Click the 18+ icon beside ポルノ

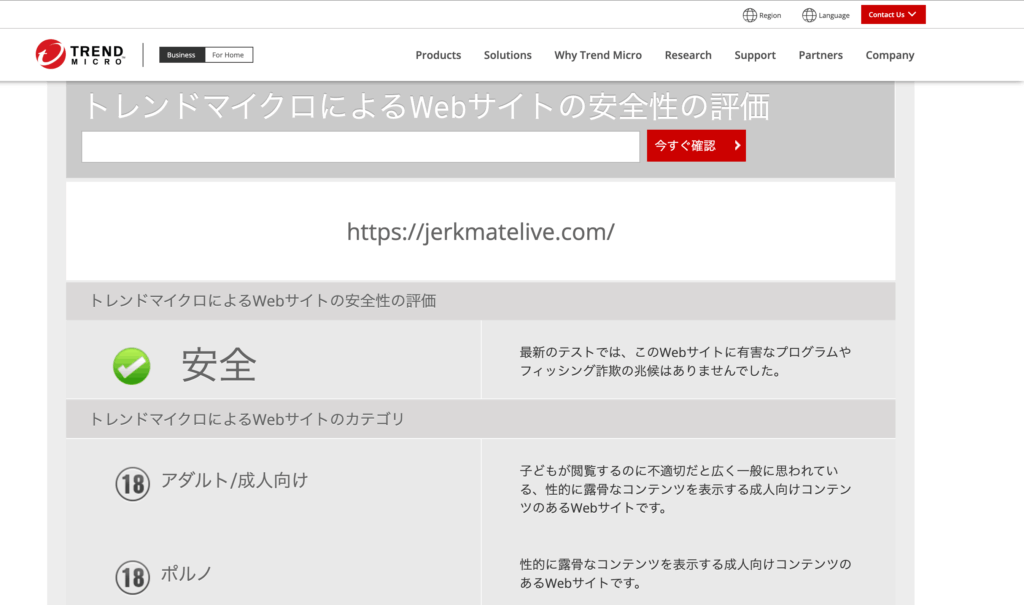pos(133,577)
